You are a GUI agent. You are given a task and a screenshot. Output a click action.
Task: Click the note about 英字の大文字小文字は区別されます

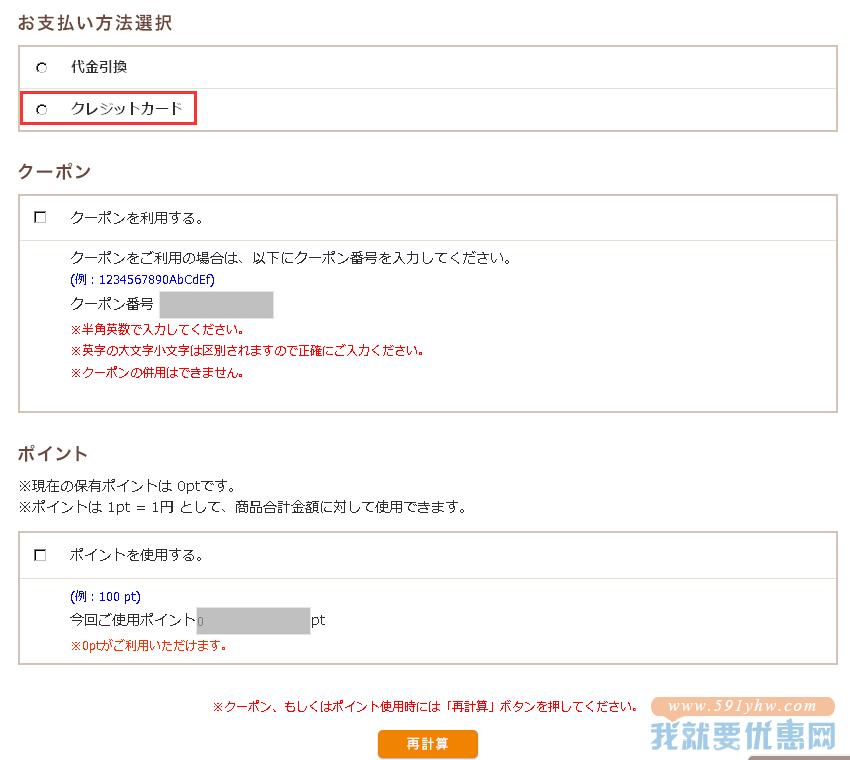247,351
